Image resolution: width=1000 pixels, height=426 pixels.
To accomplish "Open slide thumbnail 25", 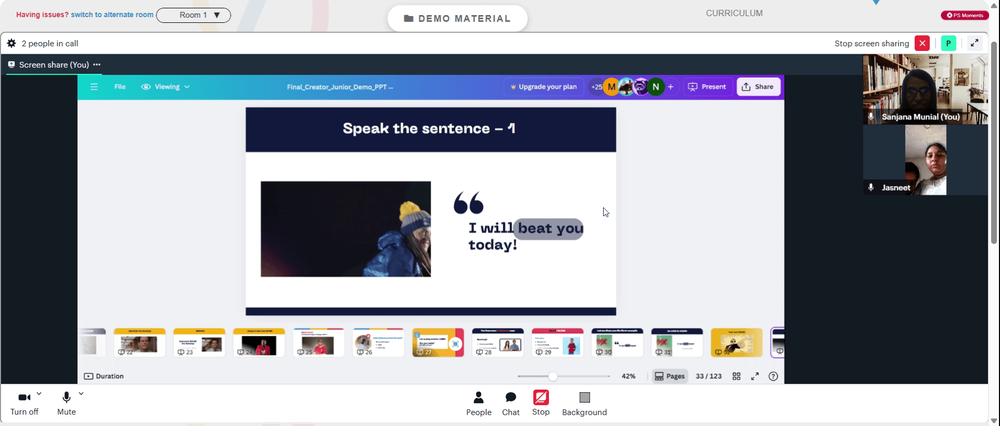I will (x=318, y=343).
